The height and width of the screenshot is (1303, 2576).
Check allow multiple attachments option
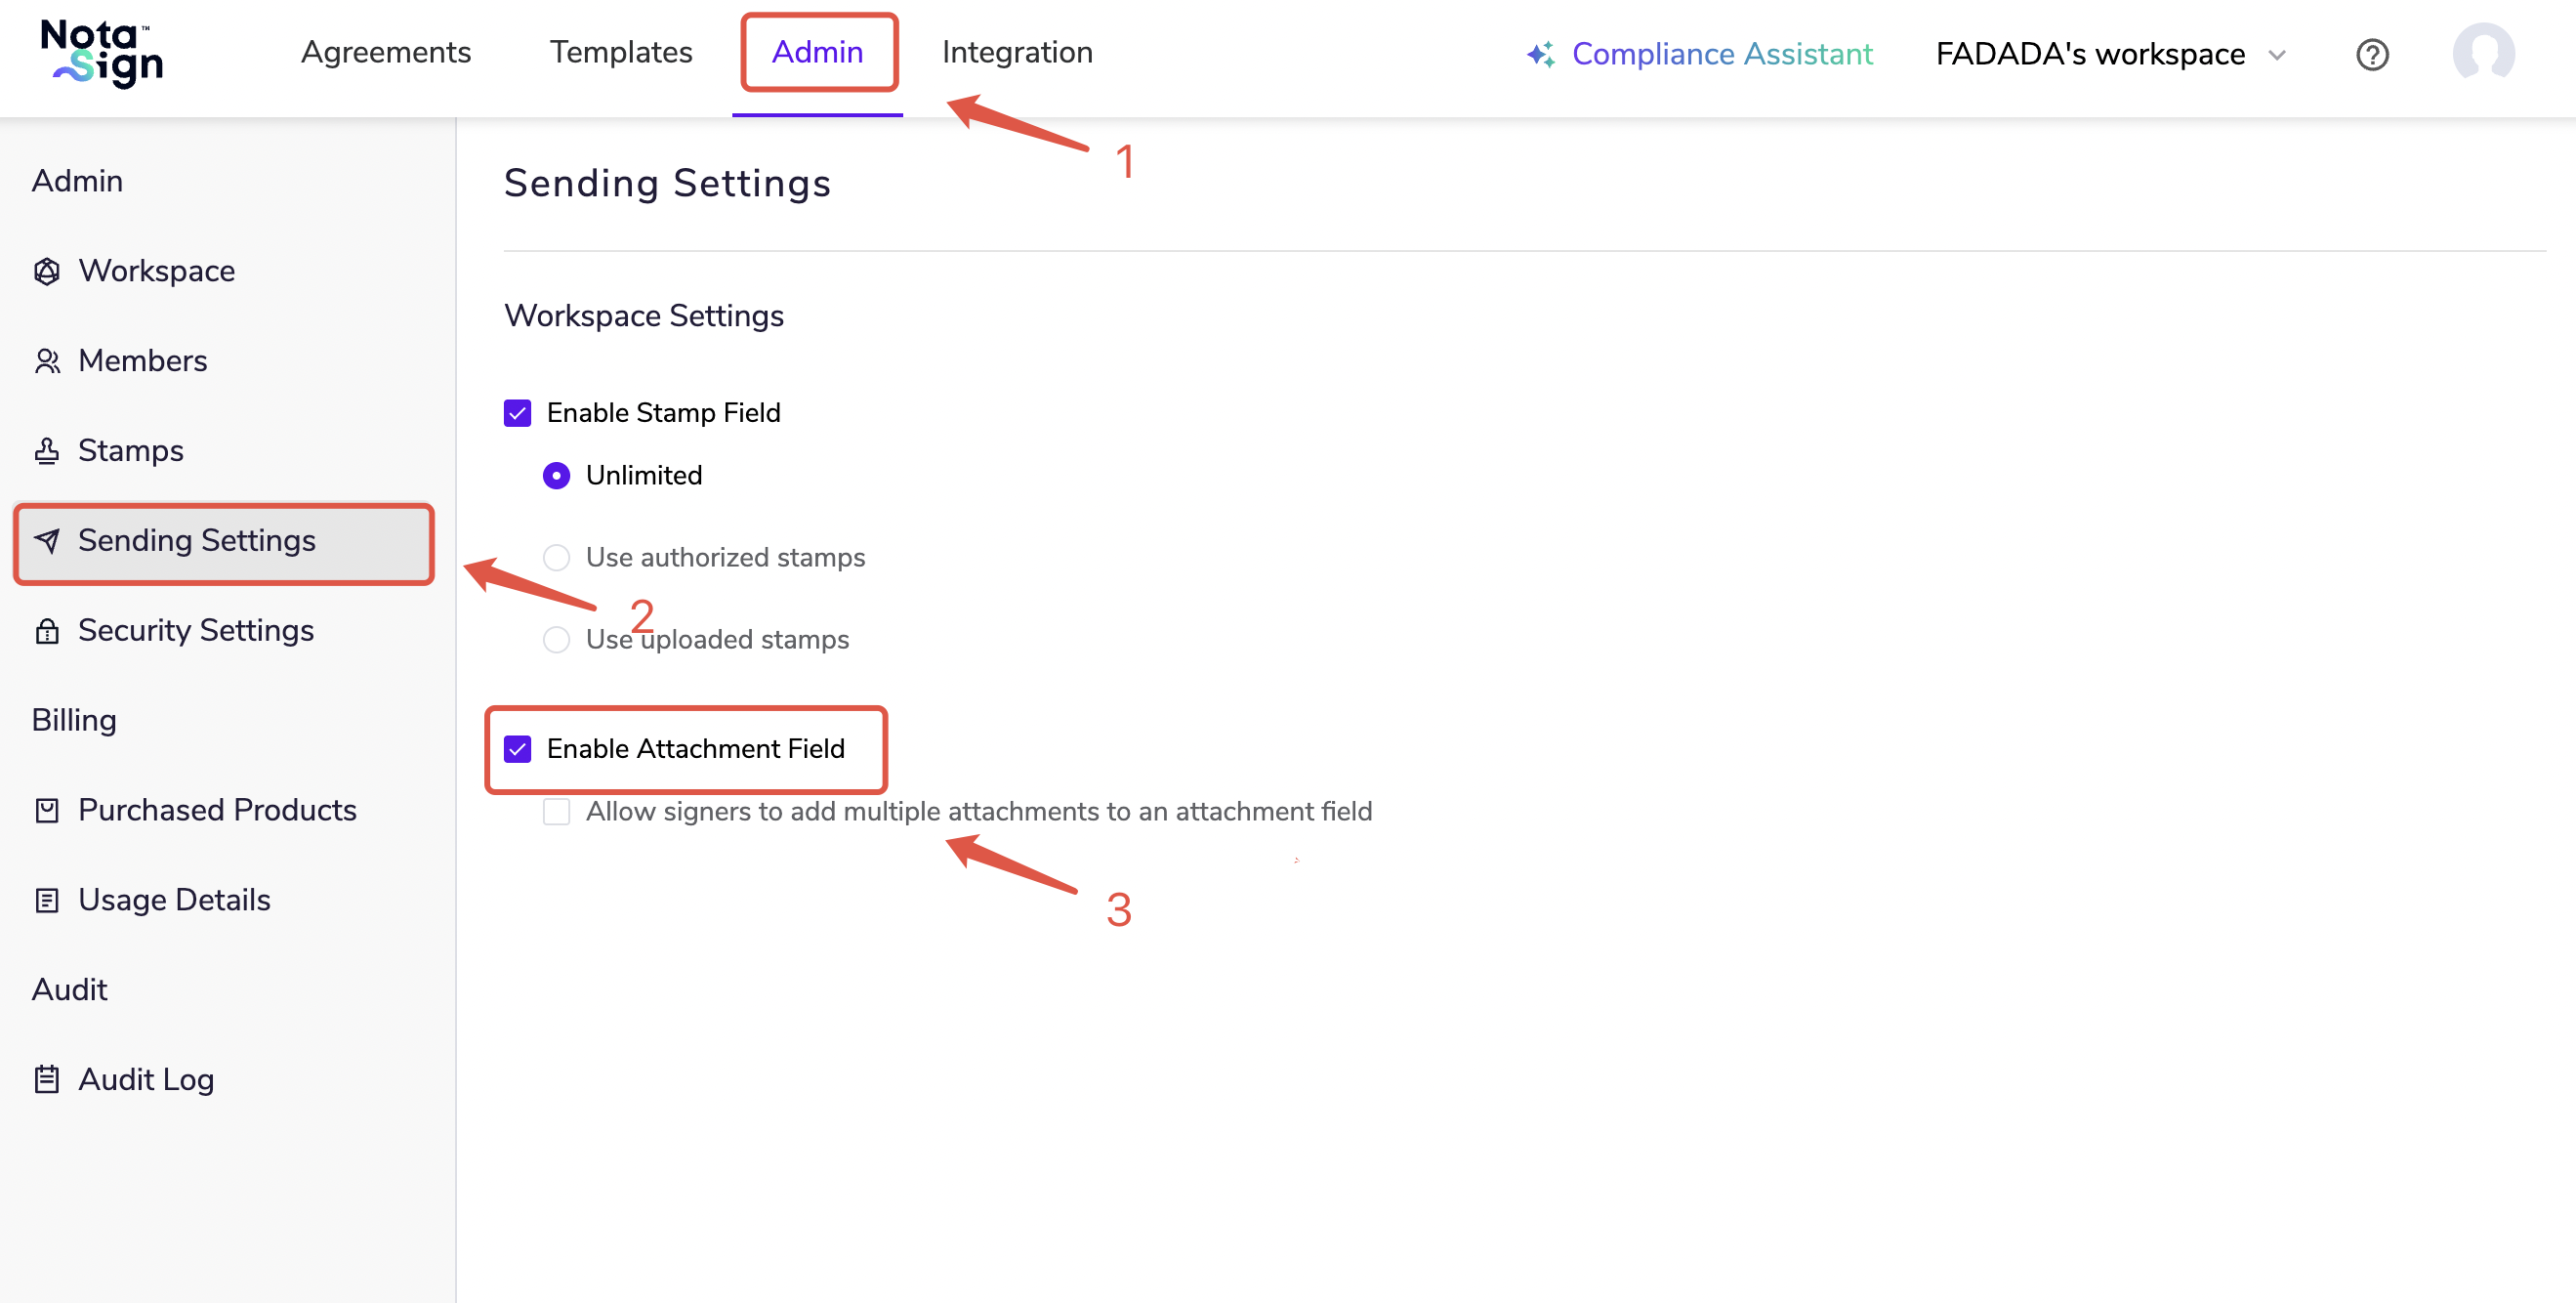[556, 811]
